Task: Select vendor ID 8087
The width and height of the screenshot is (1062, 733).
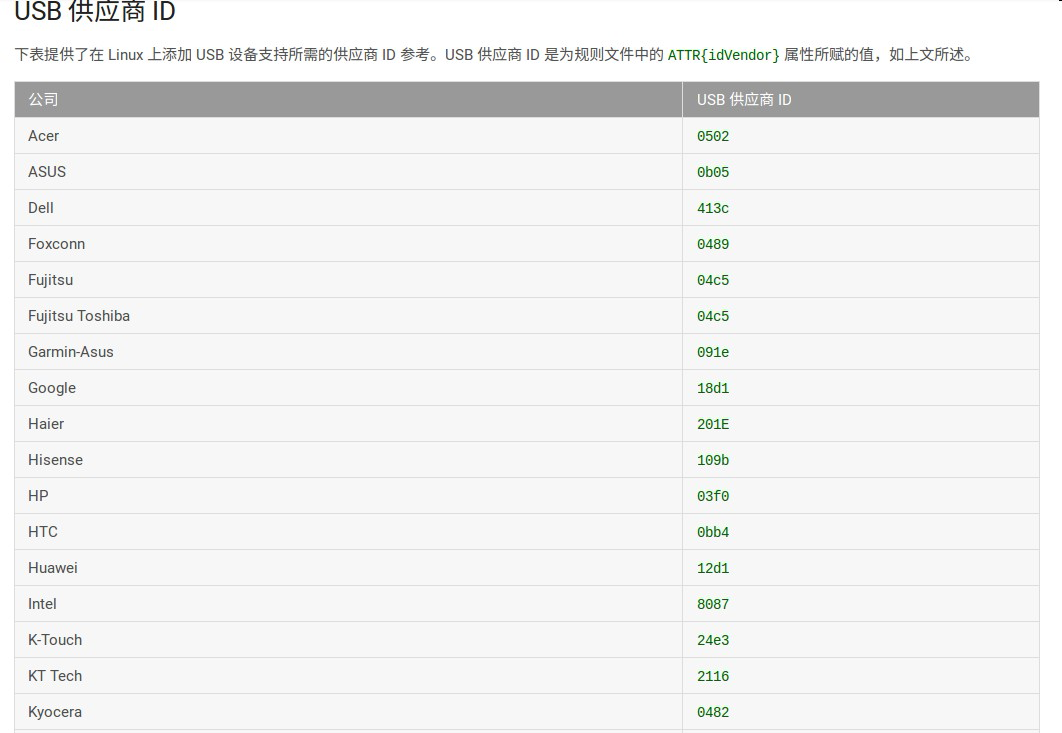Action: pyautogui.click(x=713, y=604)
